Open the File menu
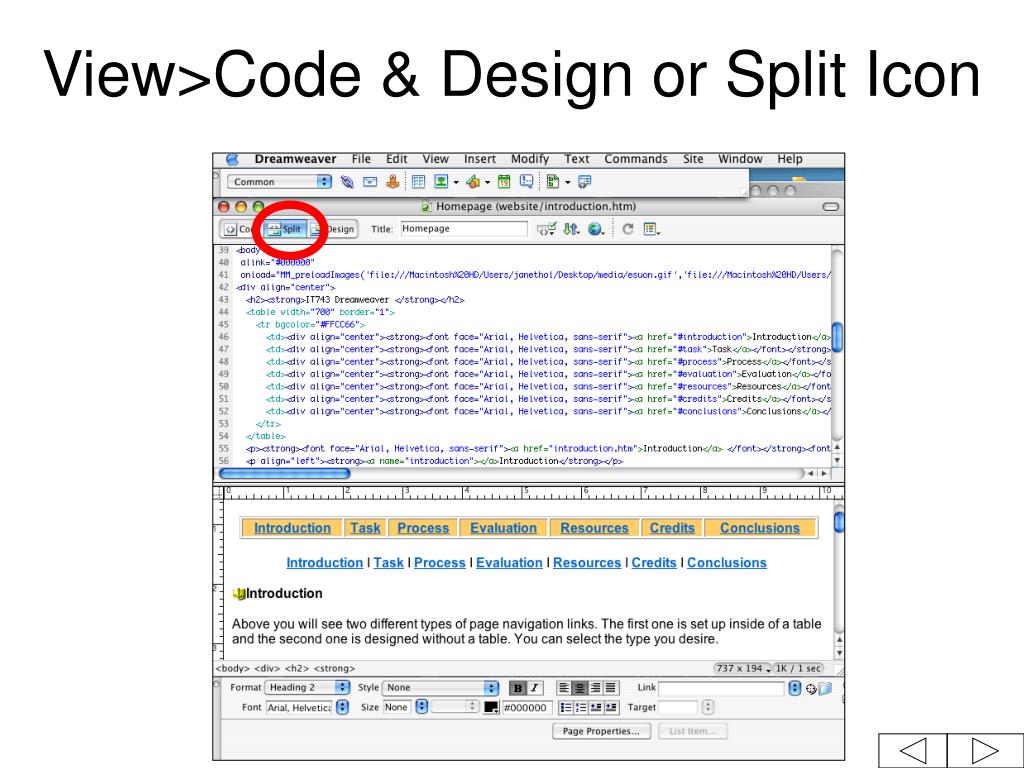Screen dimensions: 1024x768 click(361, 159)
